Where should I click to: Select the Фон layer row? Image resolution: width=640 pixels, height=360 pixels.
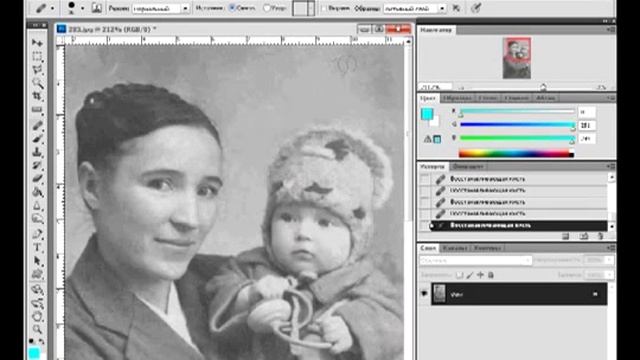click(x=519, y=293)
